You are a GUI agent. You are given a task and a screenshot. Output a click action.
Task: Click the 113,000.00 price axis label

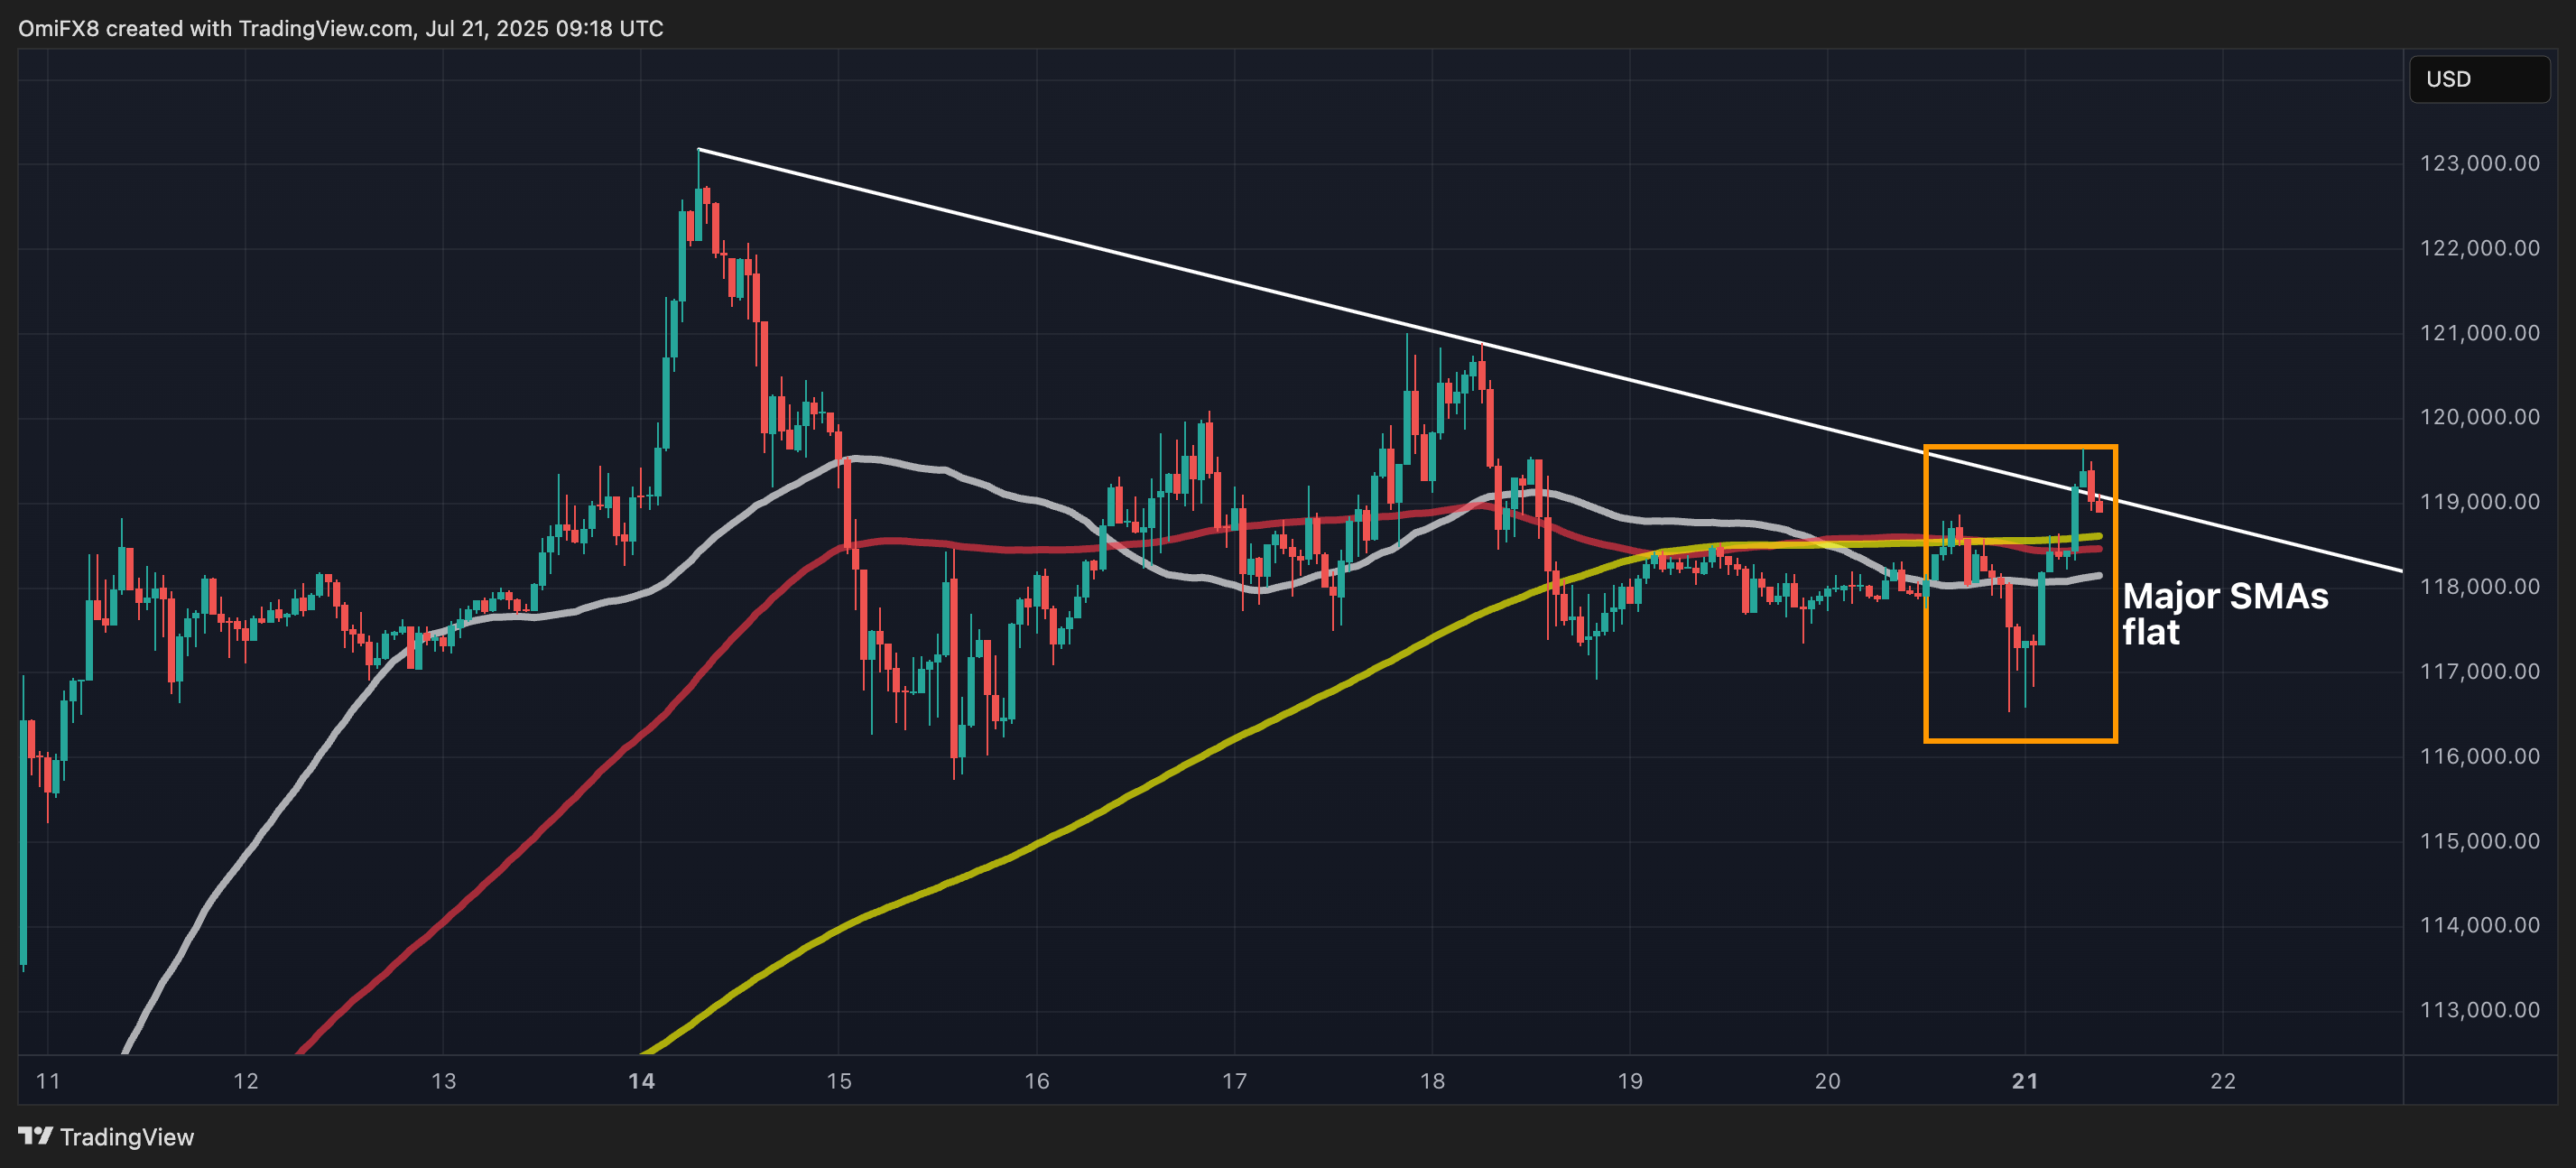point(2479,1010)
